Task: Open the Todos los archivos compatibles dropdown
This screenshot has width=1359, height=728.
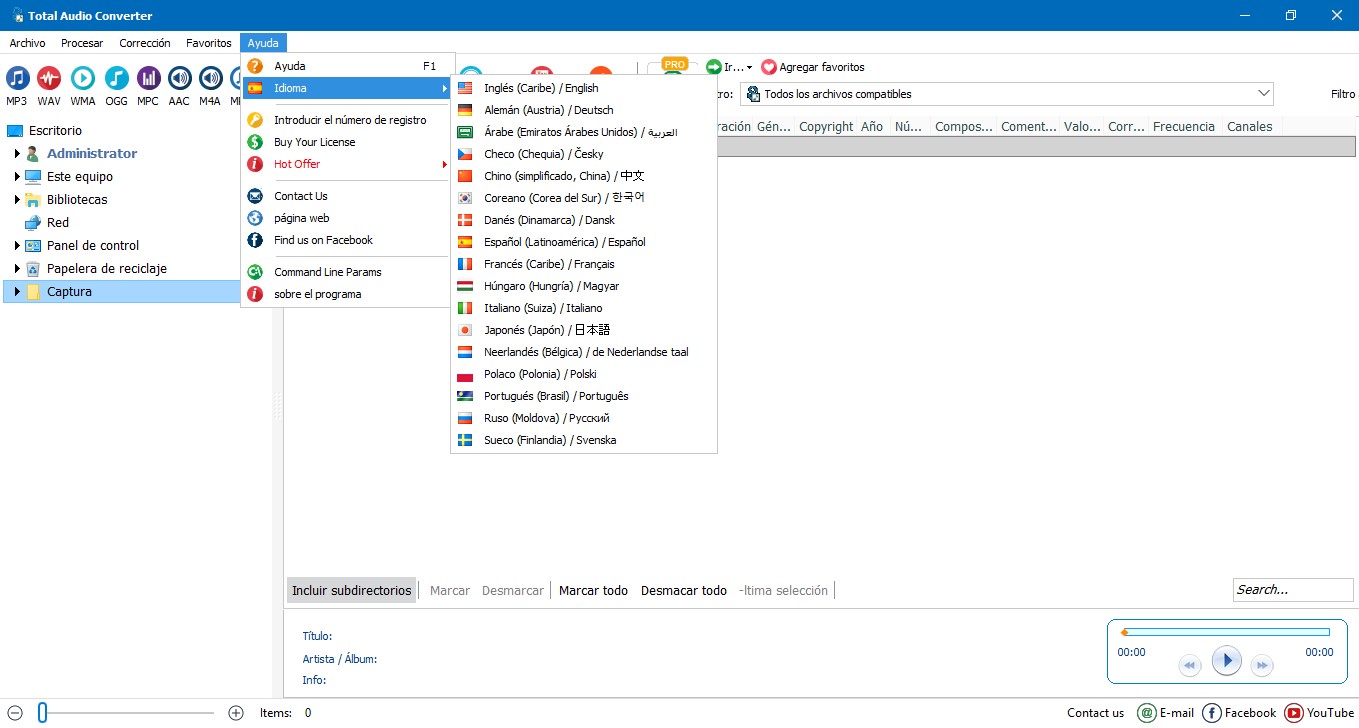Action: pyautogui.click(x=1264, y=93)
